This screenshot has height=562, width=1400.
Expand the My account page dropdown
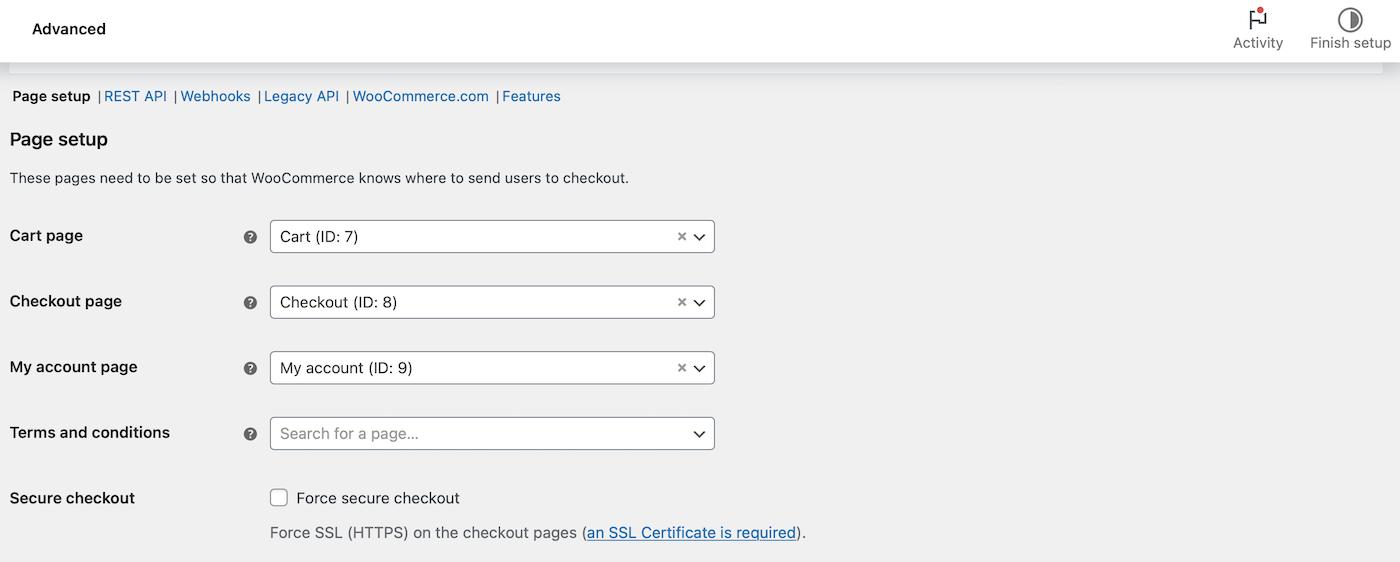coord(700,368)
